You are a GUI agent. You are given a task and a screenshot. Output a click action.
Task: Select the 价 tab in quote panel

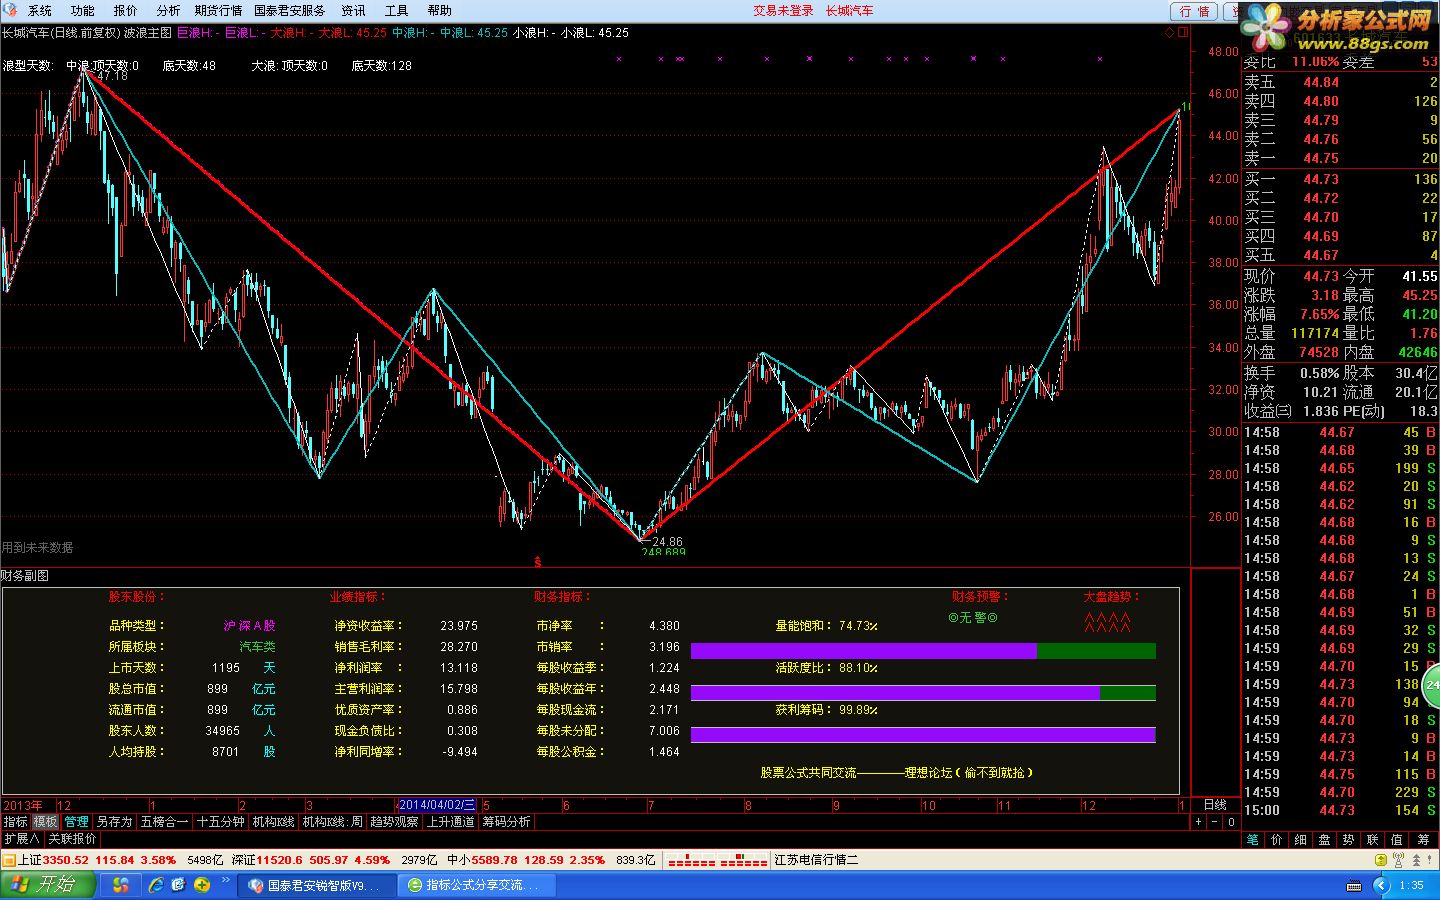click(1276, 840)
